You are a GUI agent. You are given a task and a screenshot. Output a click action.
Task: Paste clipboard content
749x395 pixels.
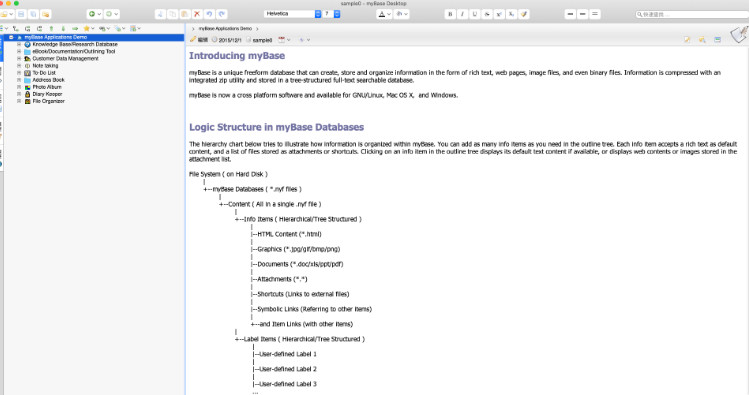[184, 14]
